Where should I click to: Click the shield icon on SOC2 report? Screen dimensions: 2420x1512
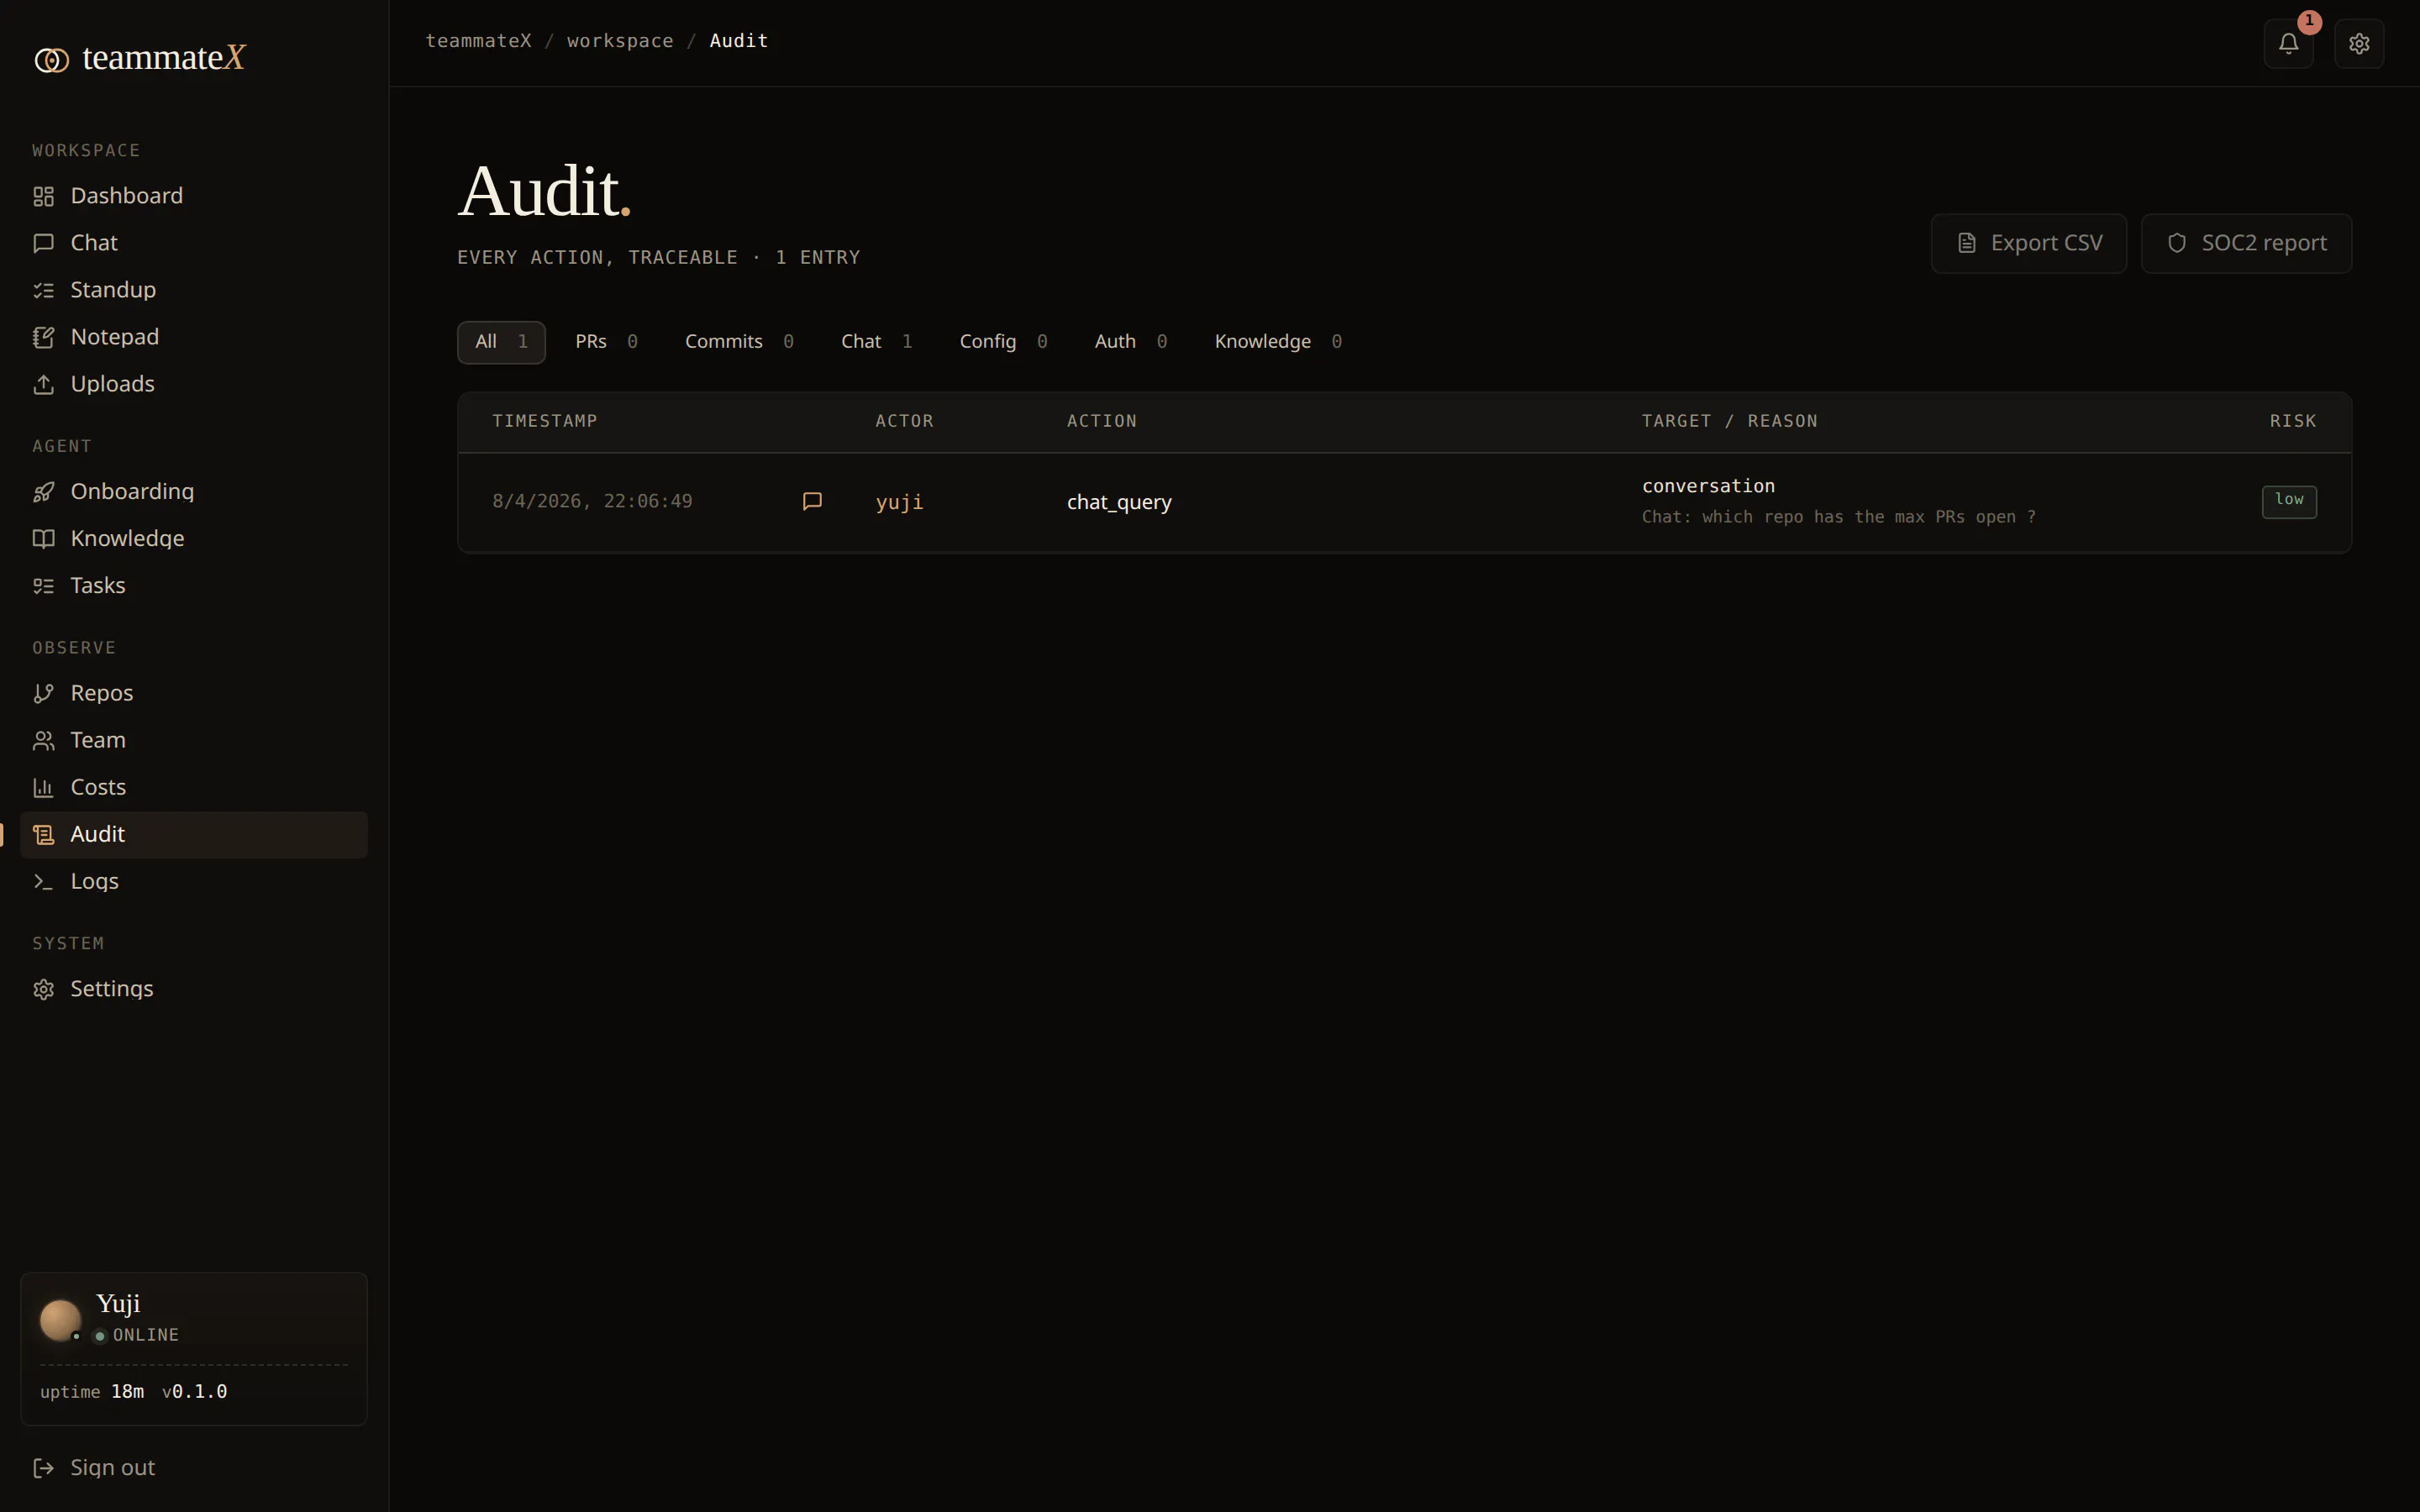2176,243
